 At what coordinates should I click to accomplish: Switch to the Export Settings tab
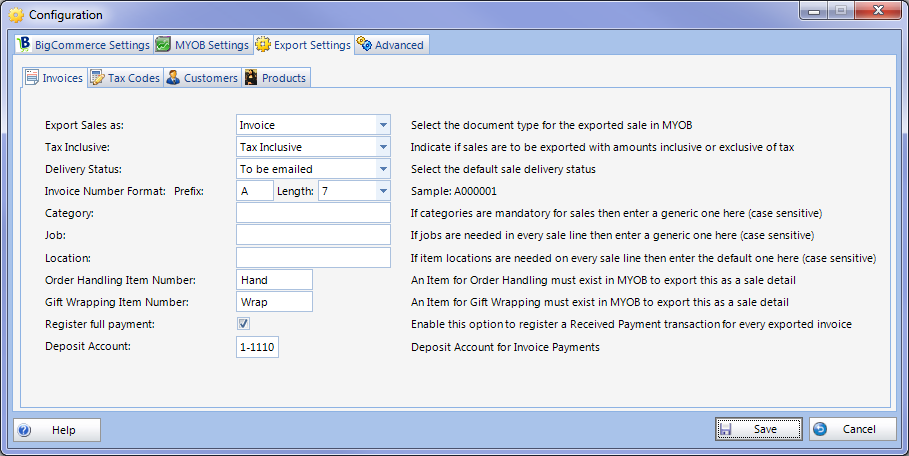304,45
